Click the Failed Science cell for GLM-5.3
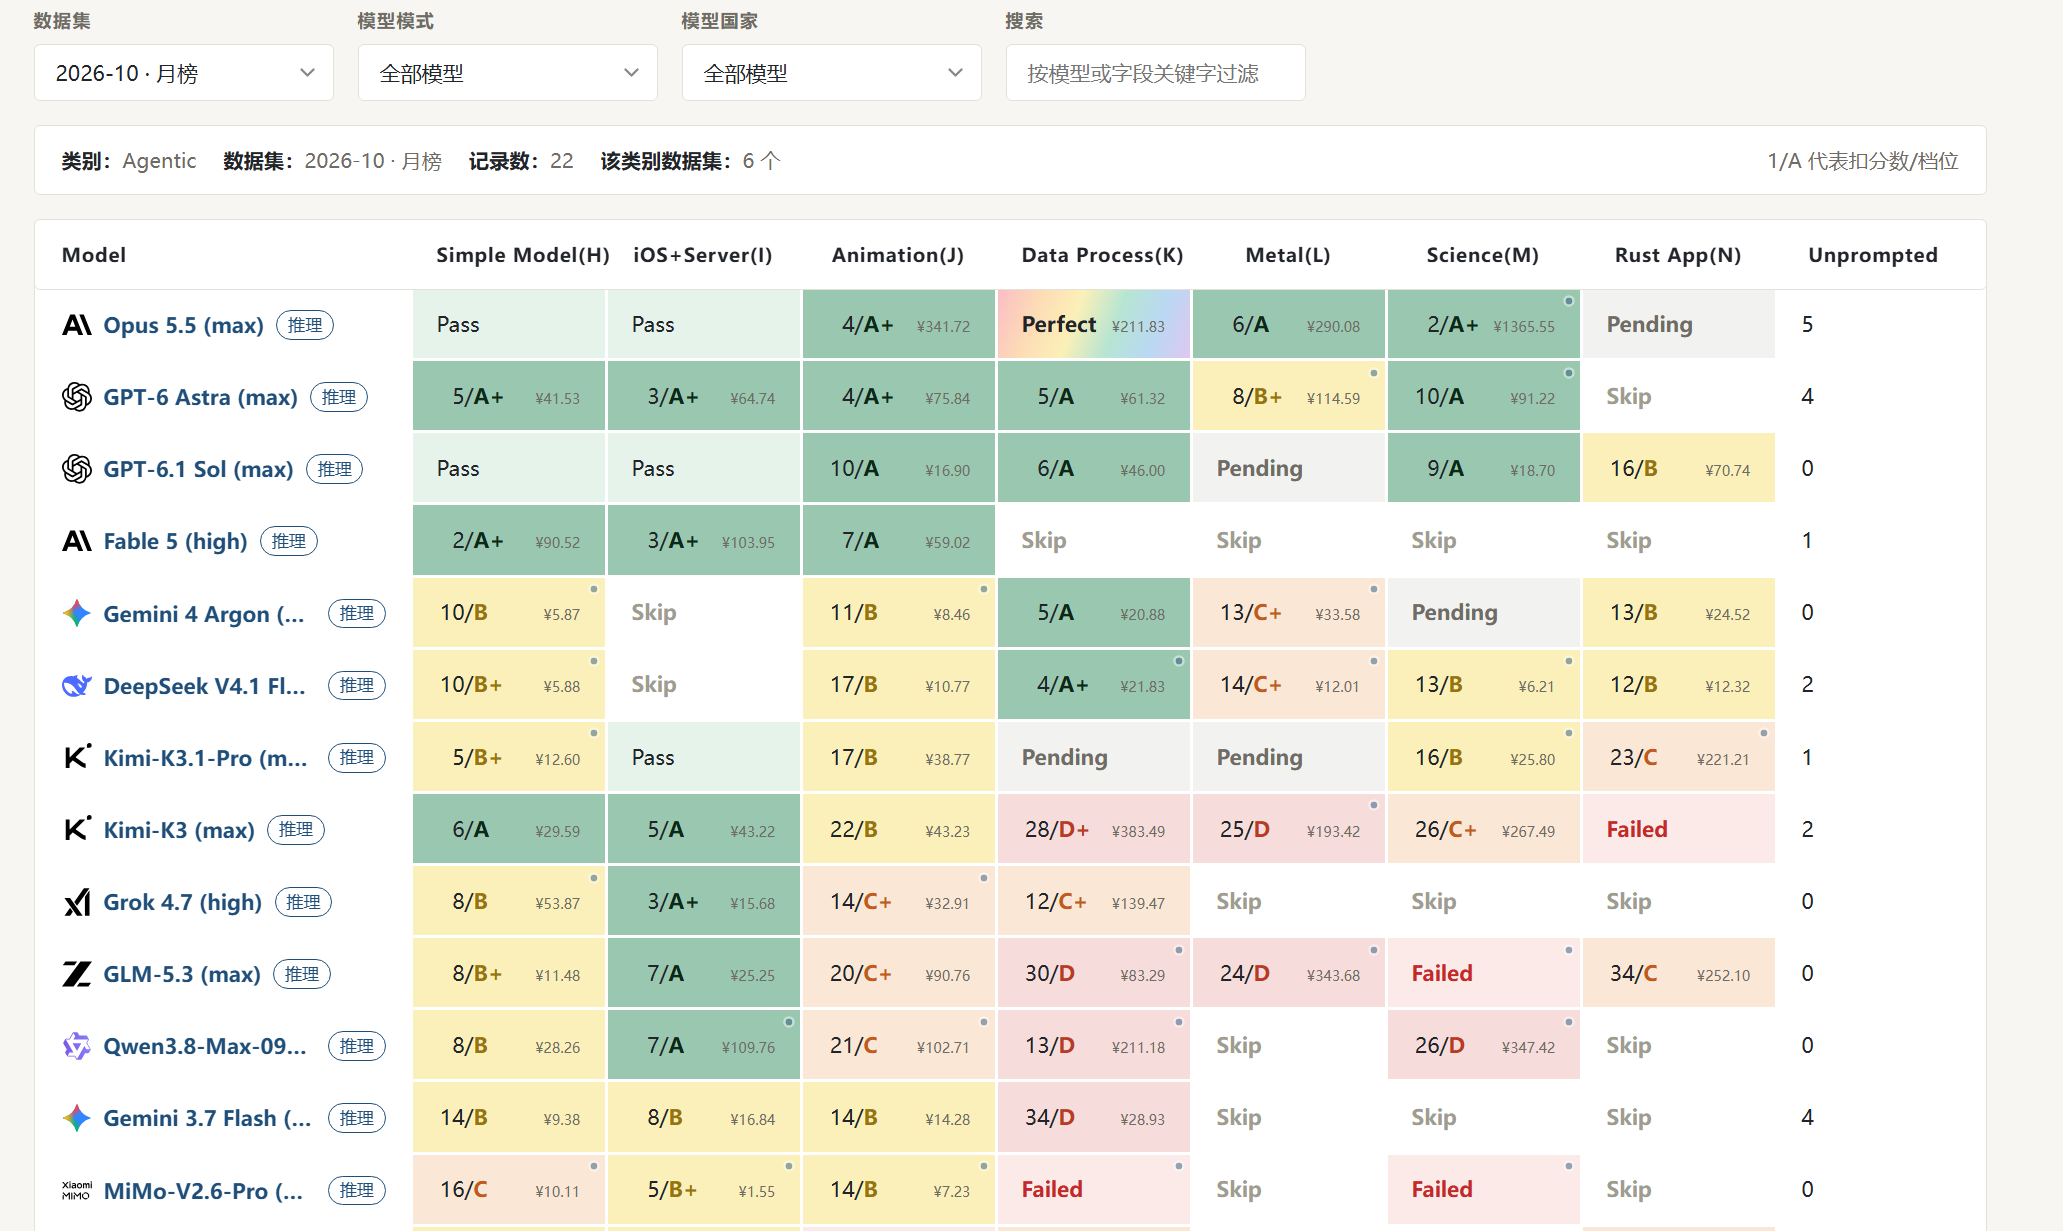 tap(1484, 973)
